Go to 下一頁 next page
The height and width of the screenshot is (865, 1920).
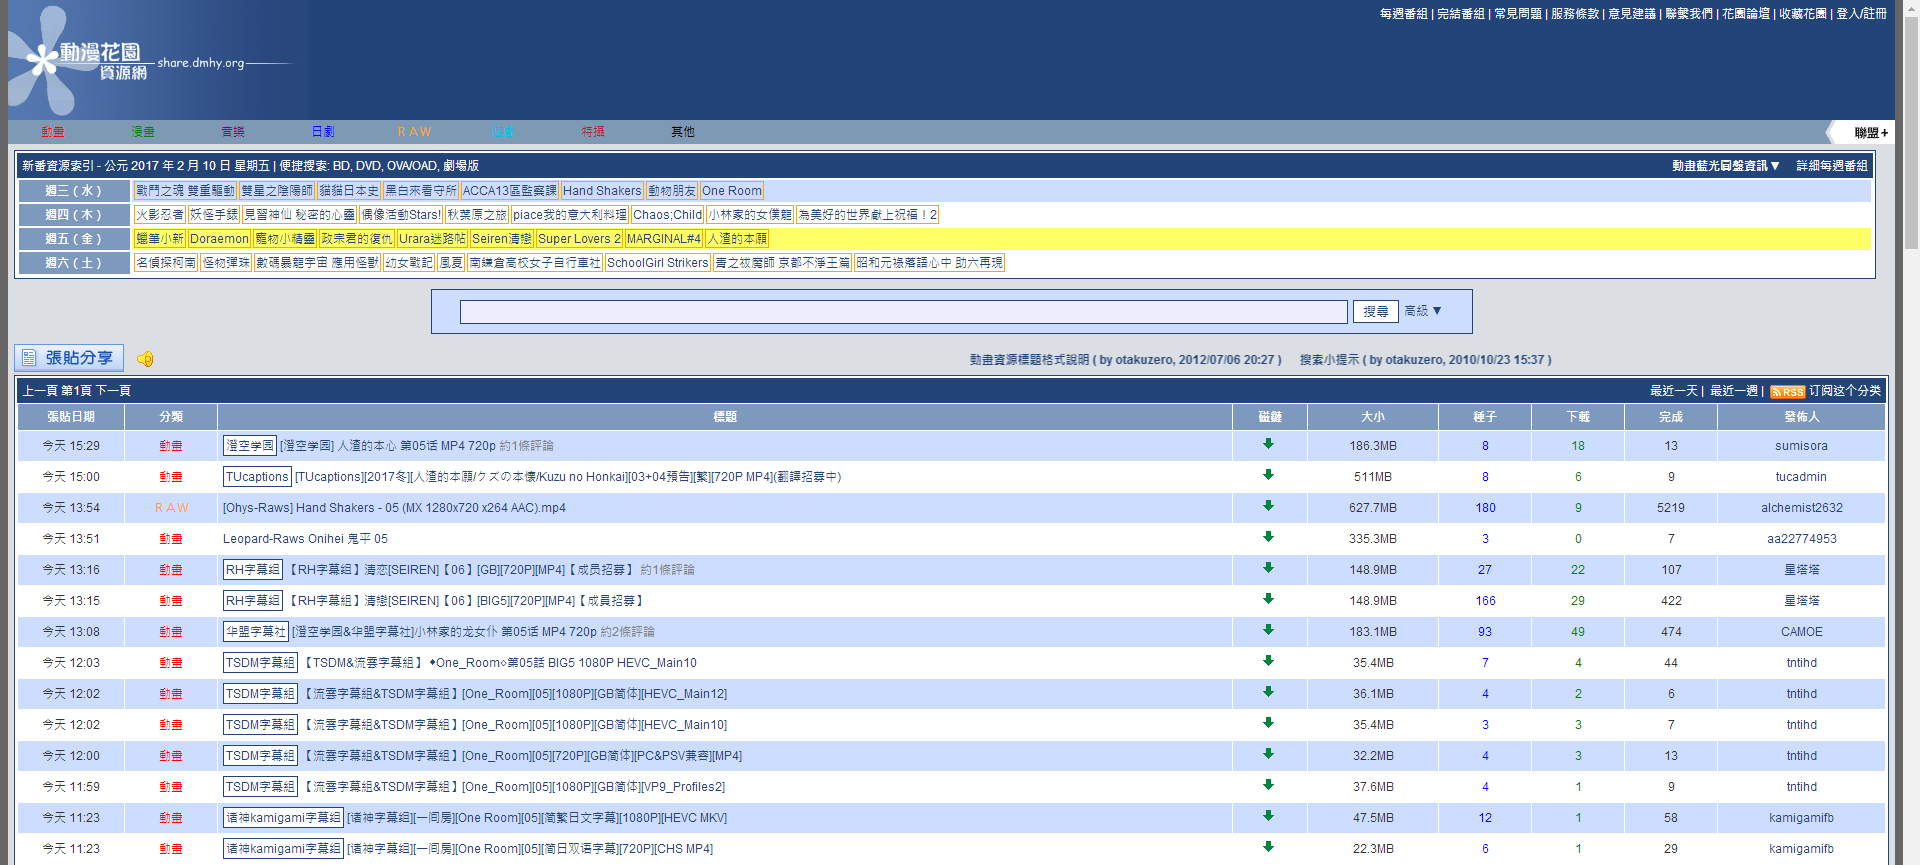point(113,391)
